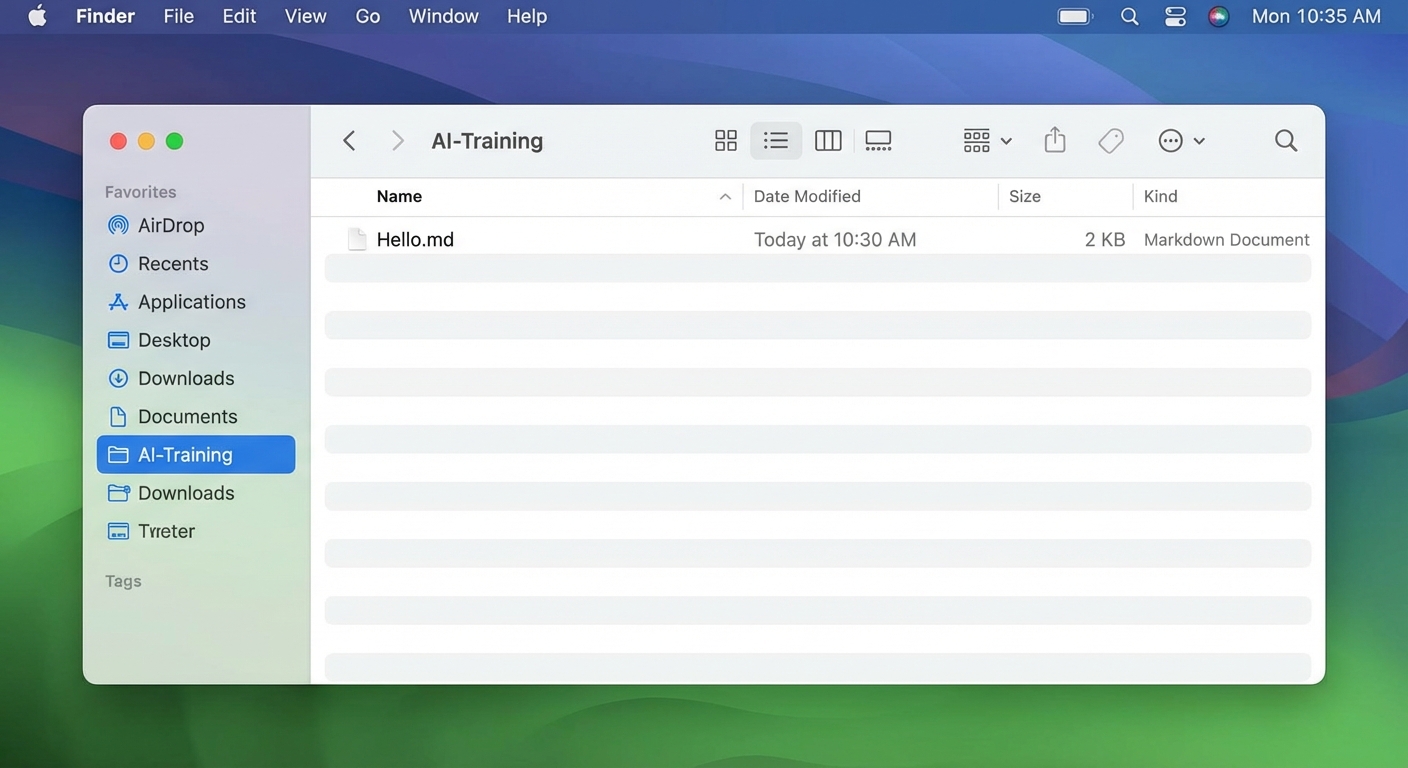
Task: Switch to icon grid view
Action: pos(725,140)
